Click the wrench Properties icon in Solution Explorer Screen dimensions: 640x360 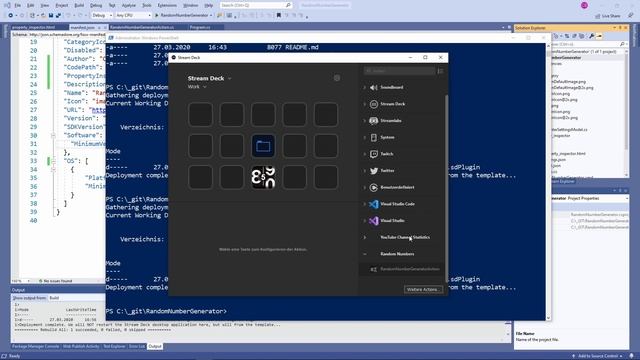(591, 36)
